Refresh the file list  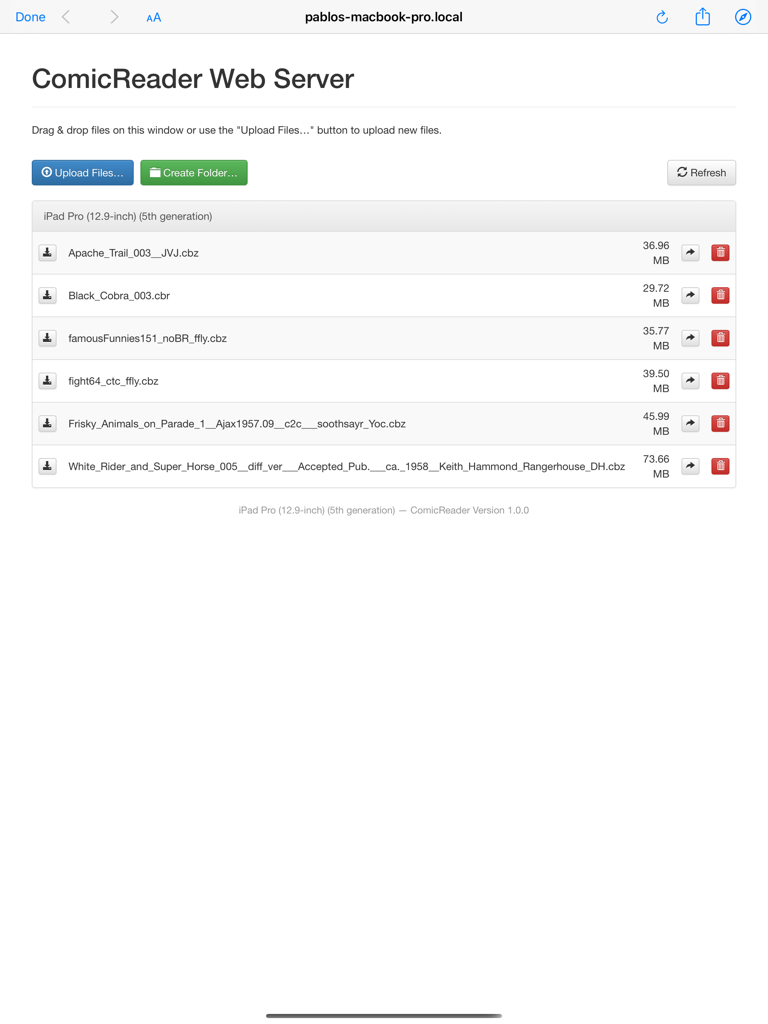point(701,172)
